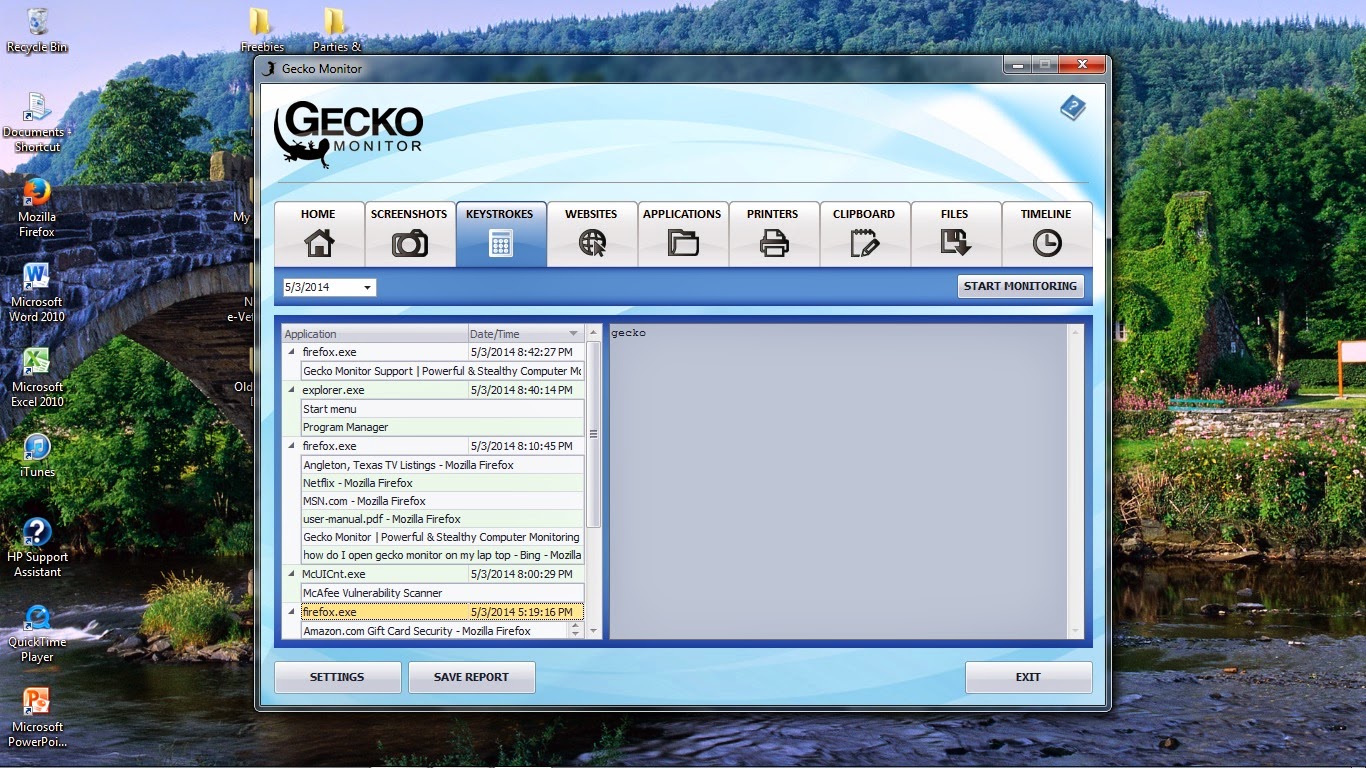Select the Microsoft Word 2010 desktop icon
This screenshot has width=1366, height=768.
point(37,293)
